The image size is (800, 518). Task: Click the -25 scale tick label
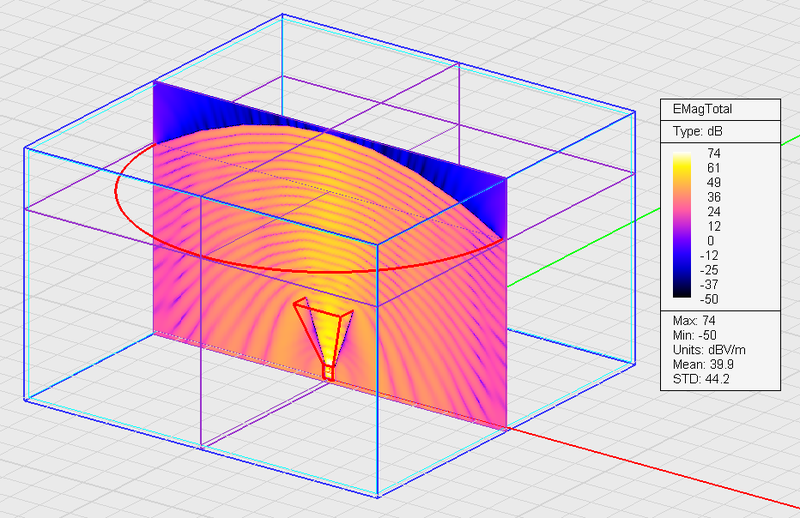click(x=709, y=270)
